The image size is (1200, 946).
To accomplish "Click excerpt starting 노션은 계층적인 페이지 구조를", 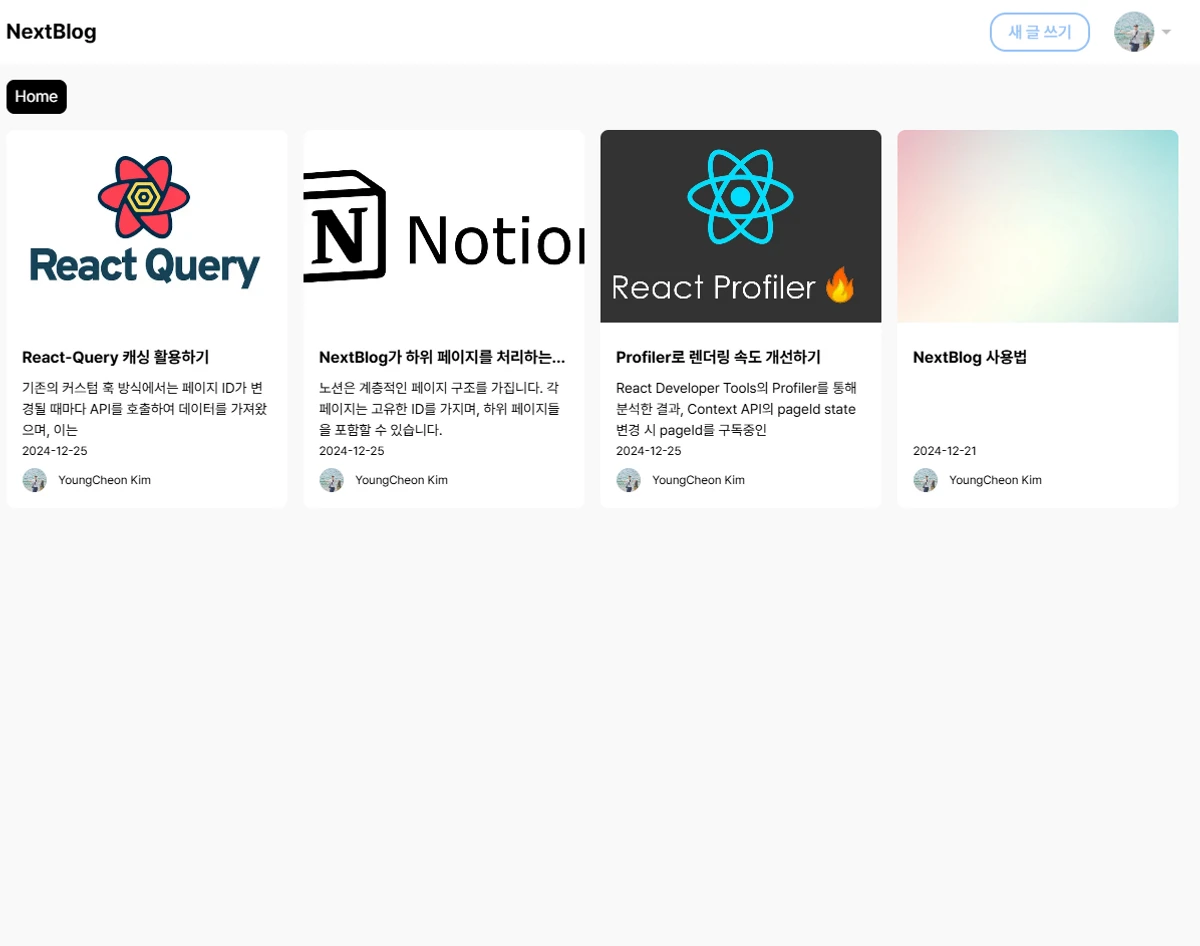I will [x=441, y=409].
